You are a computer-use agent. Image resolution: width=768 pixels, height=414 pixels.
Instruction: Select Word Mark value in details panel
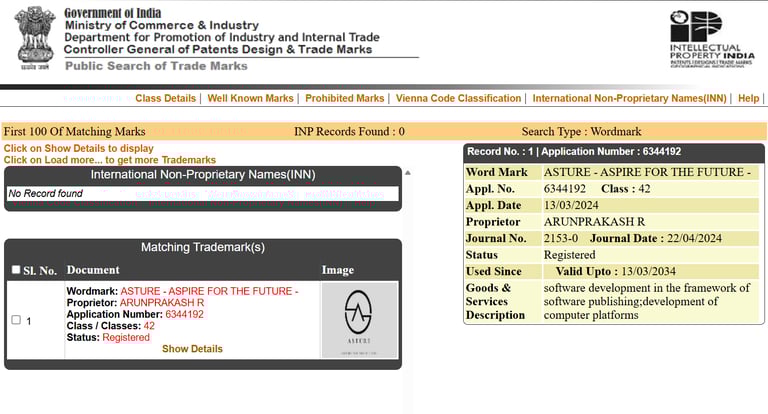click(x=647, y=172)
